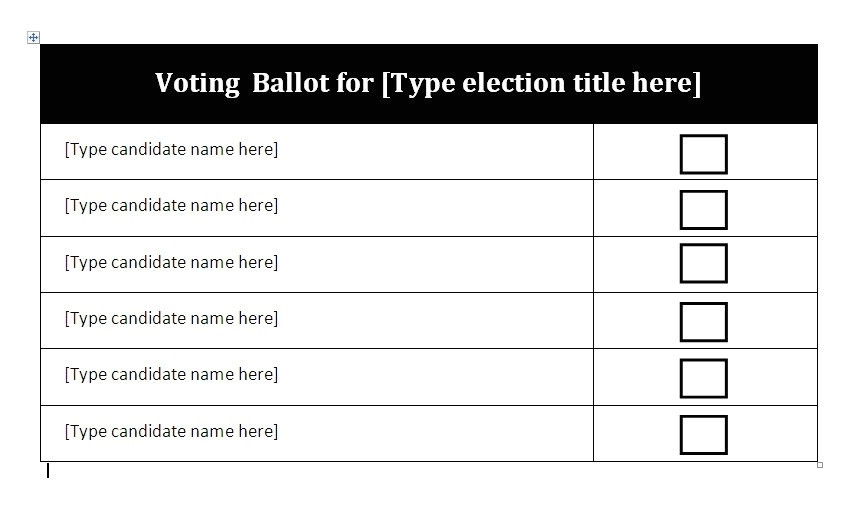The width and height of the screenshot is (857, 516).
Task: Mark the third candidate's ballot box
Action: coord(703,263)
